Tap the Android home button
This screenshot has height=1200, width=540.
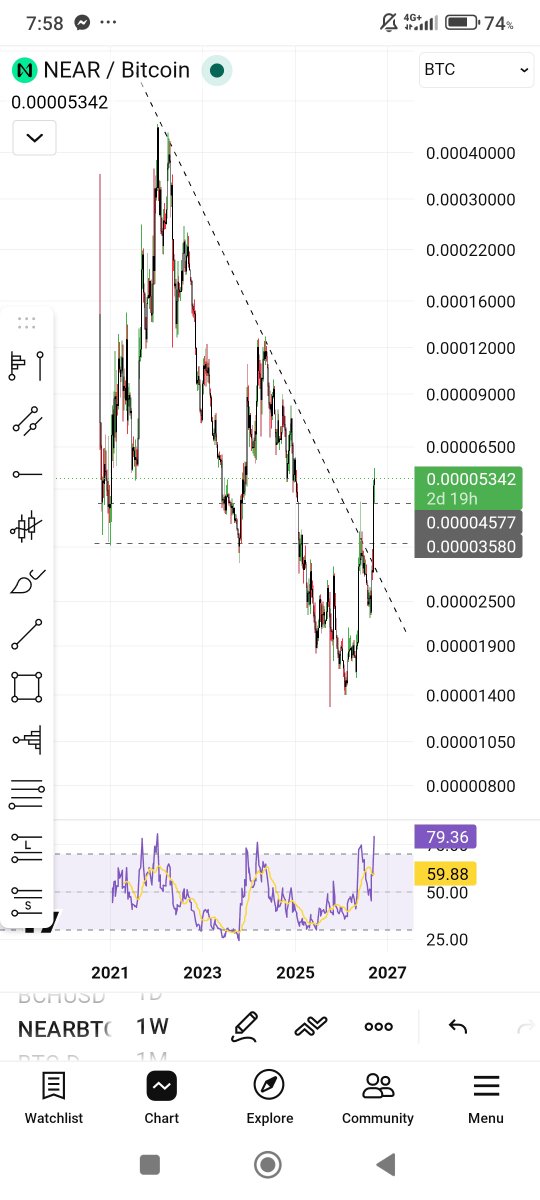267,1164
